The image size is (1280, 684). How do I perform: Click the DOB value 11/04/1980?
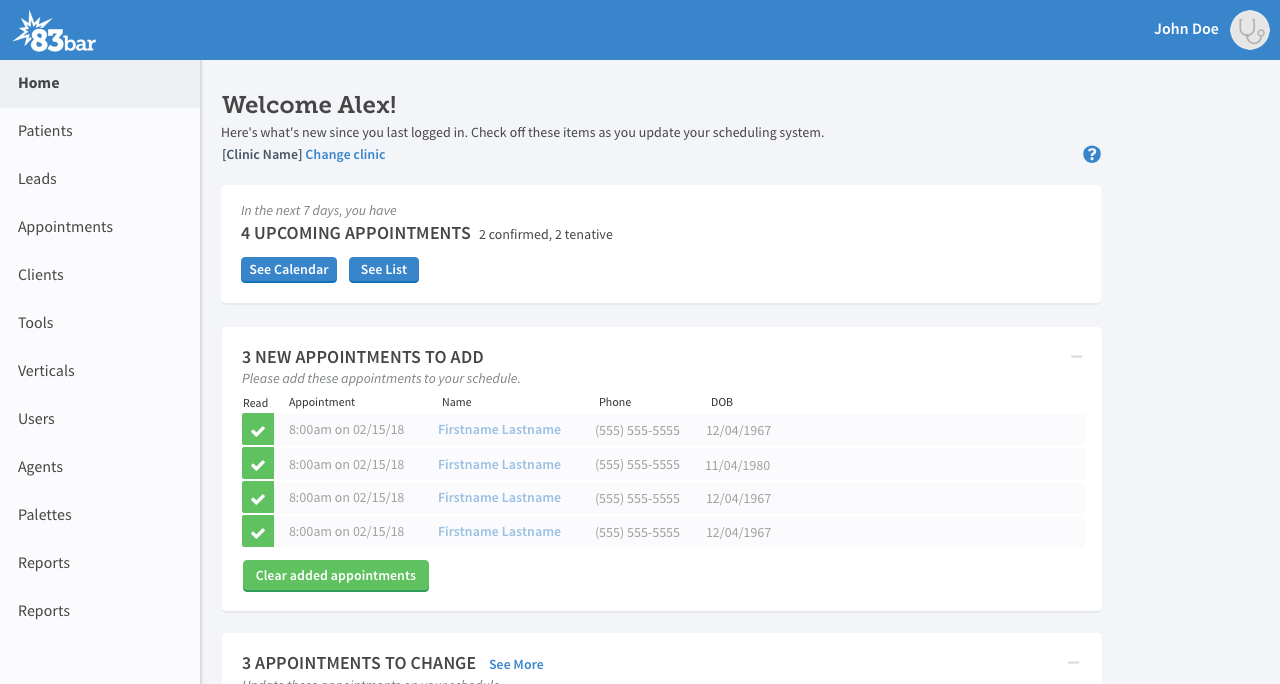[x=737, y=465]
